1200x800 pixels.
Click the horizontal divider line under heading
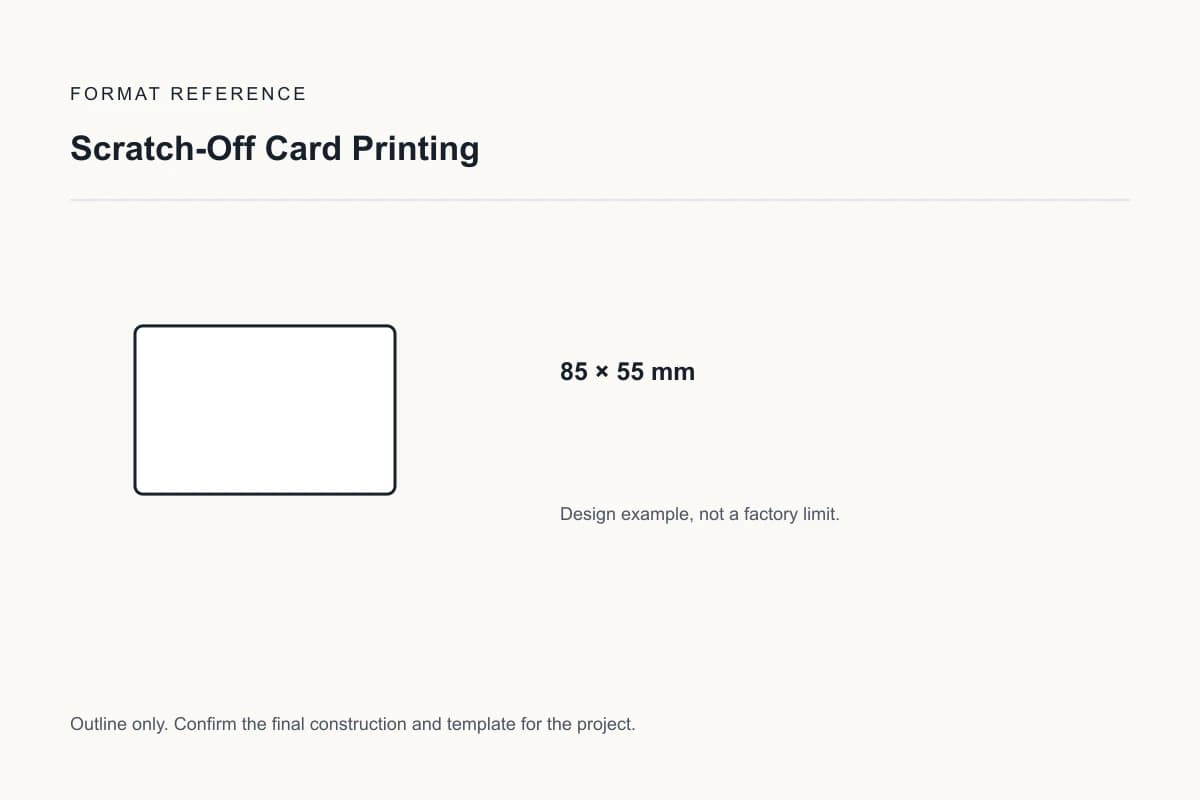[x=600, y=200]
